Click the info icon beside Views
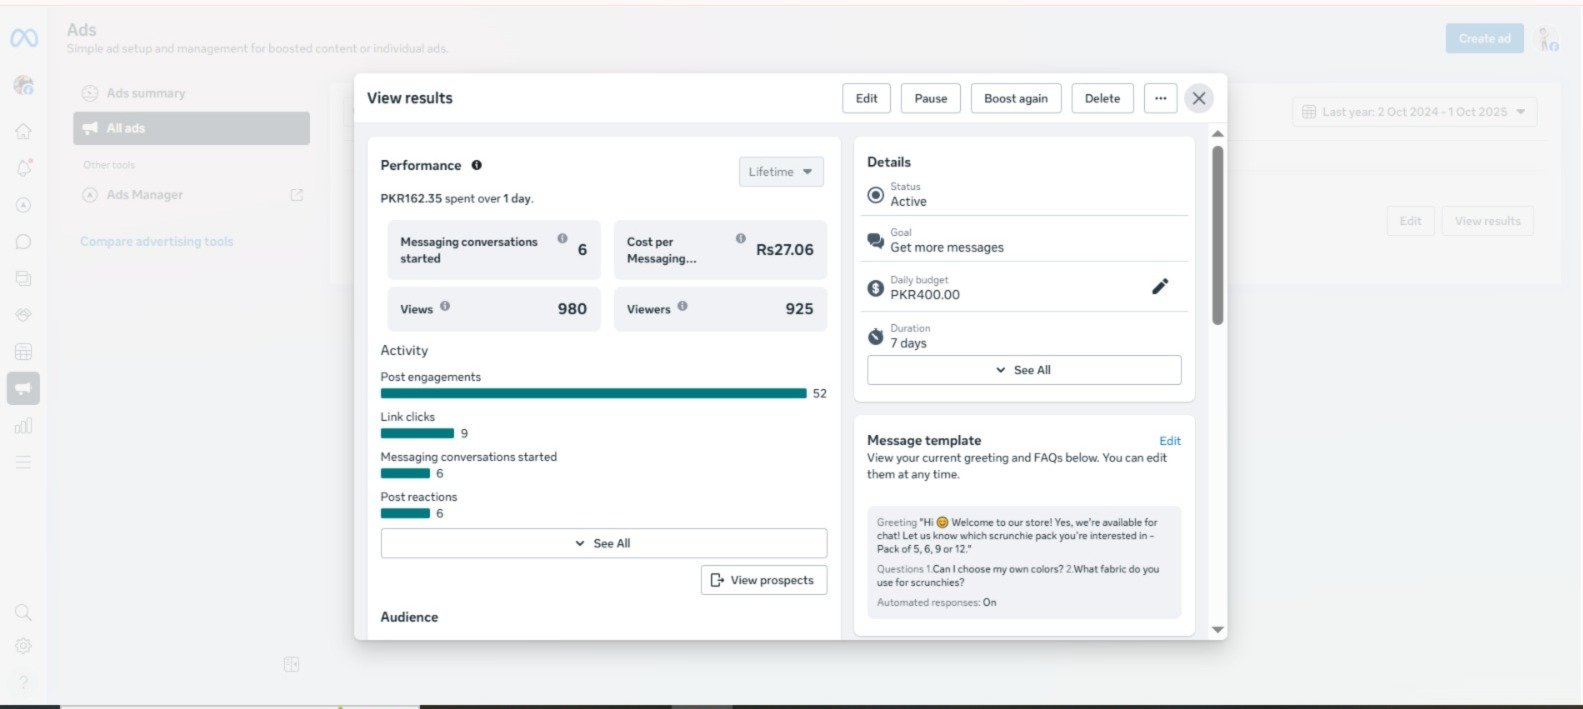 (x=445, y=307)
